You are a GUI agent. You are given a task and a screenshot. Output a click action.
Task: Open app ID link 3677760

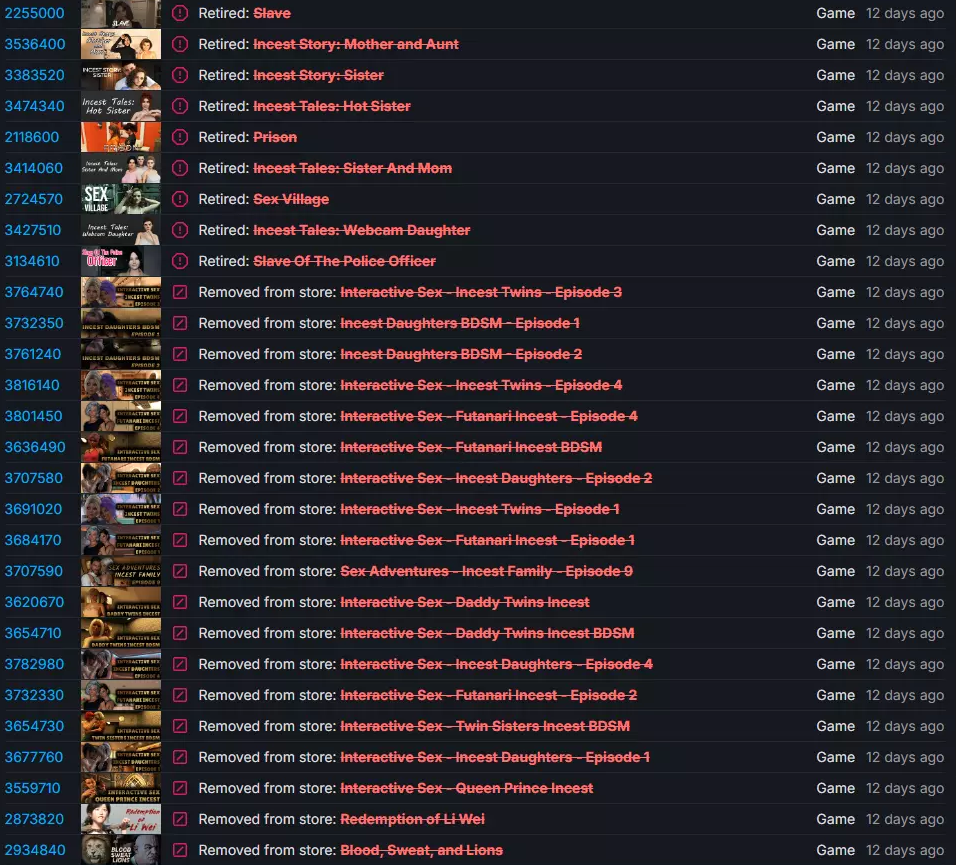coord(34,758)
